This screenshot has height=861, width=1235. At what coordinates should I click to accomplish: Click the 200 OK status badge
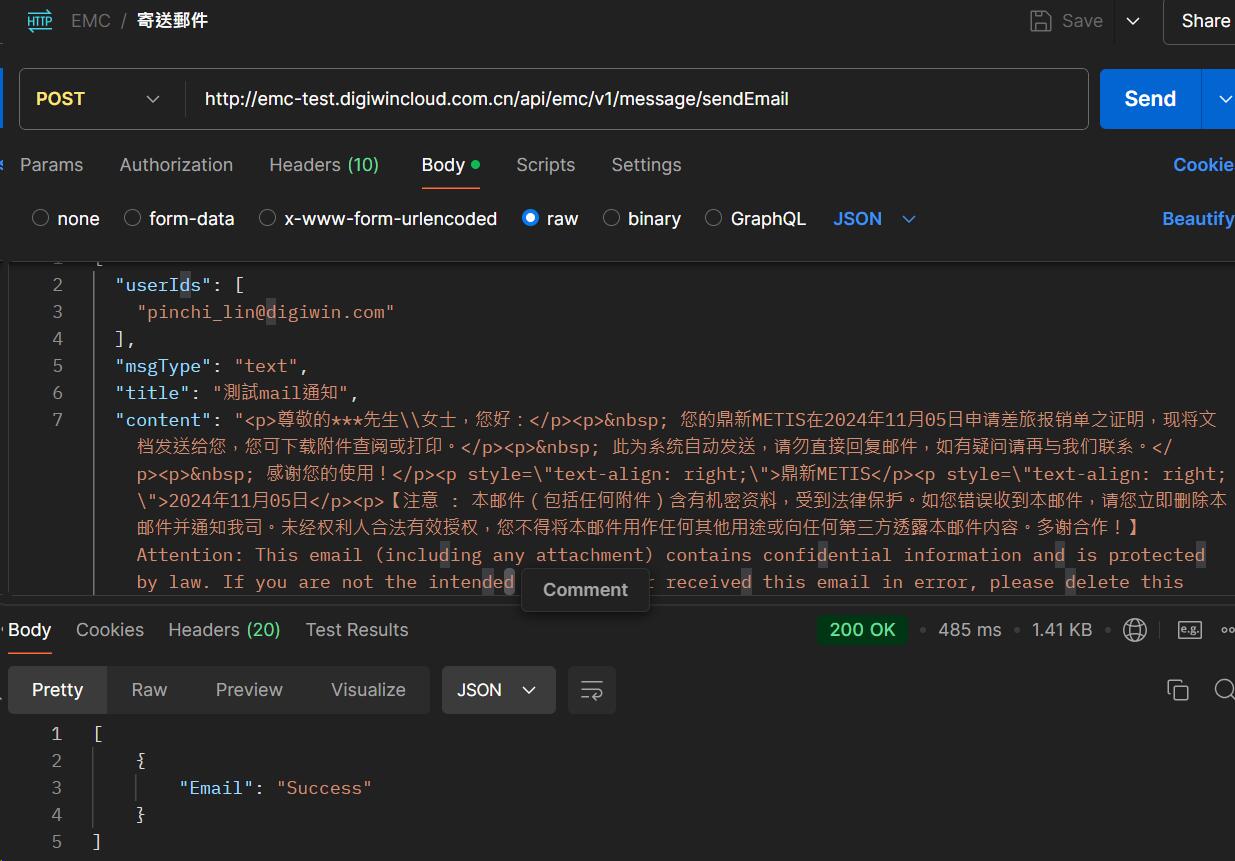click(862, 630)
